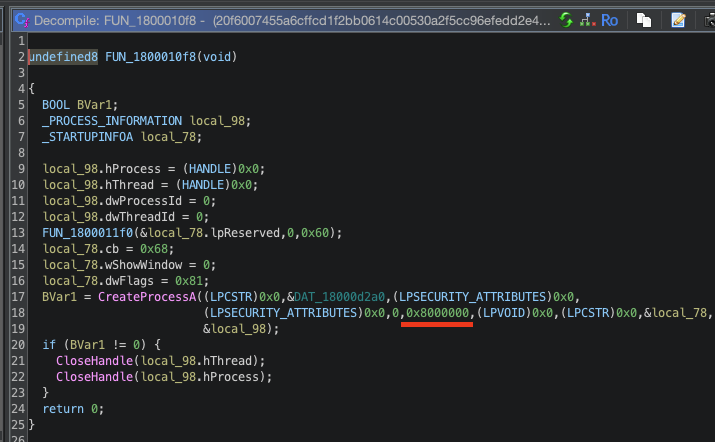715x442 pixels.
Task: Click the LPVOID cast
Action: tap(504, 312)
